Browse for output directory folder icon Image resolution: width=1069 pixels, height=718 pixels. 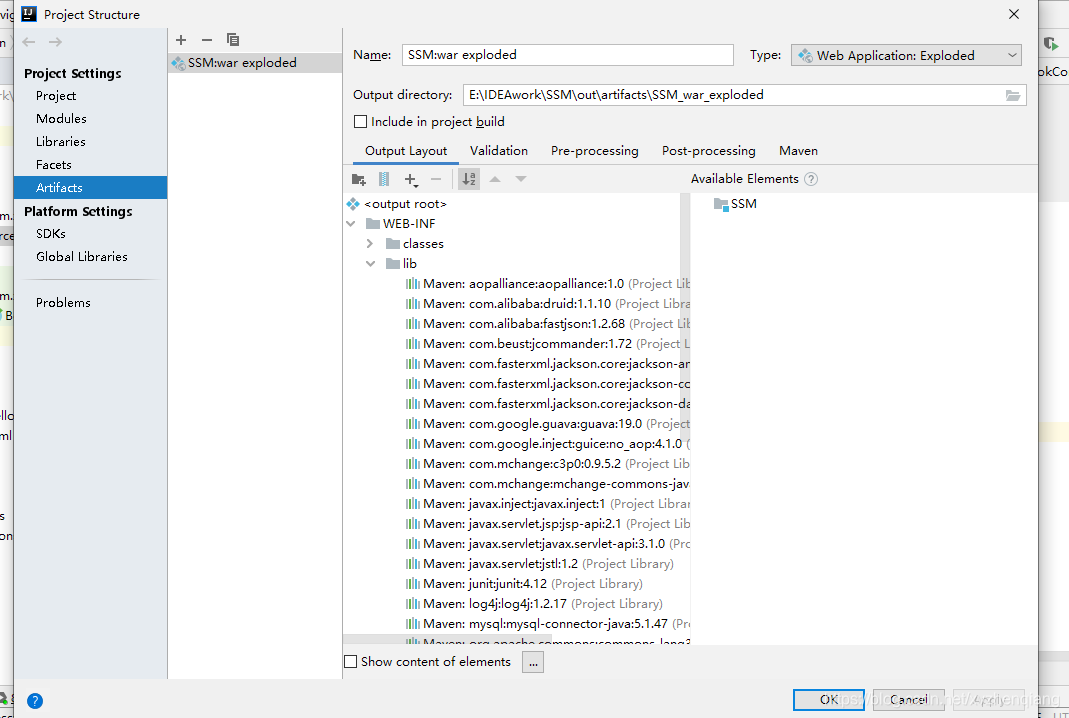point(1013,95)
